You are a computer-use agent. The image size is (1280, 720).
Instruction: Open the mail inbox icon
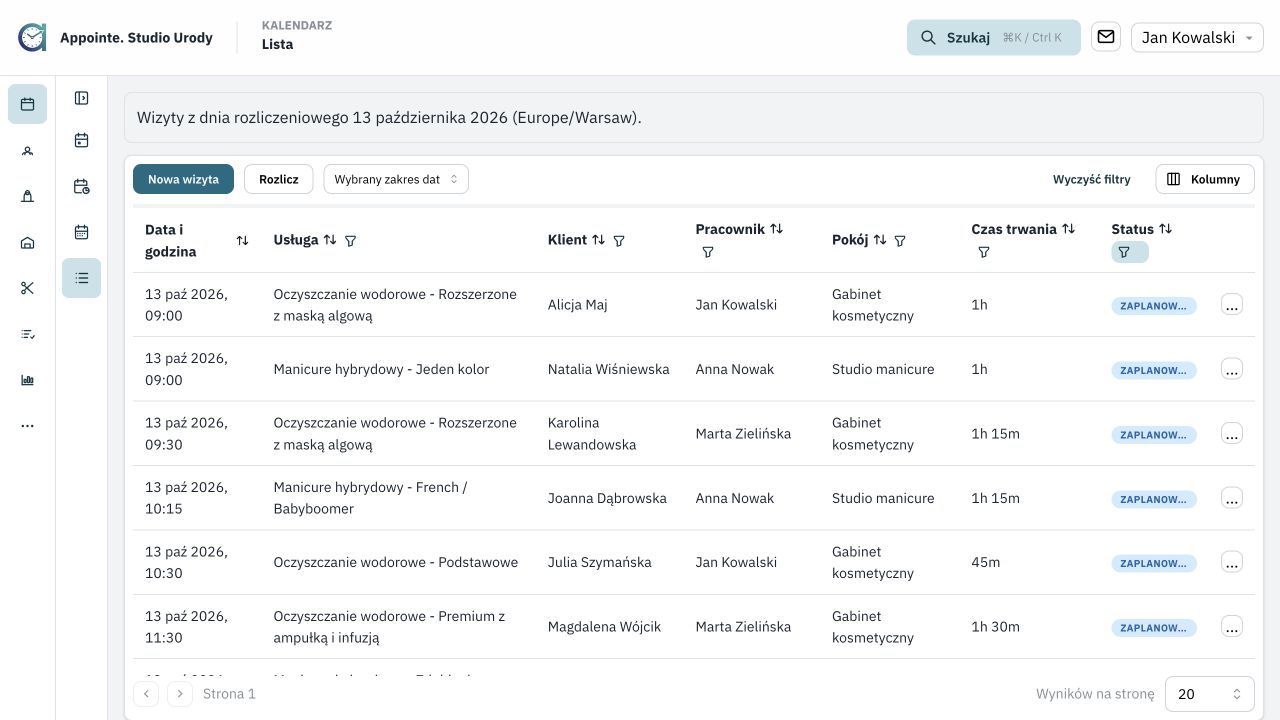1106,37
